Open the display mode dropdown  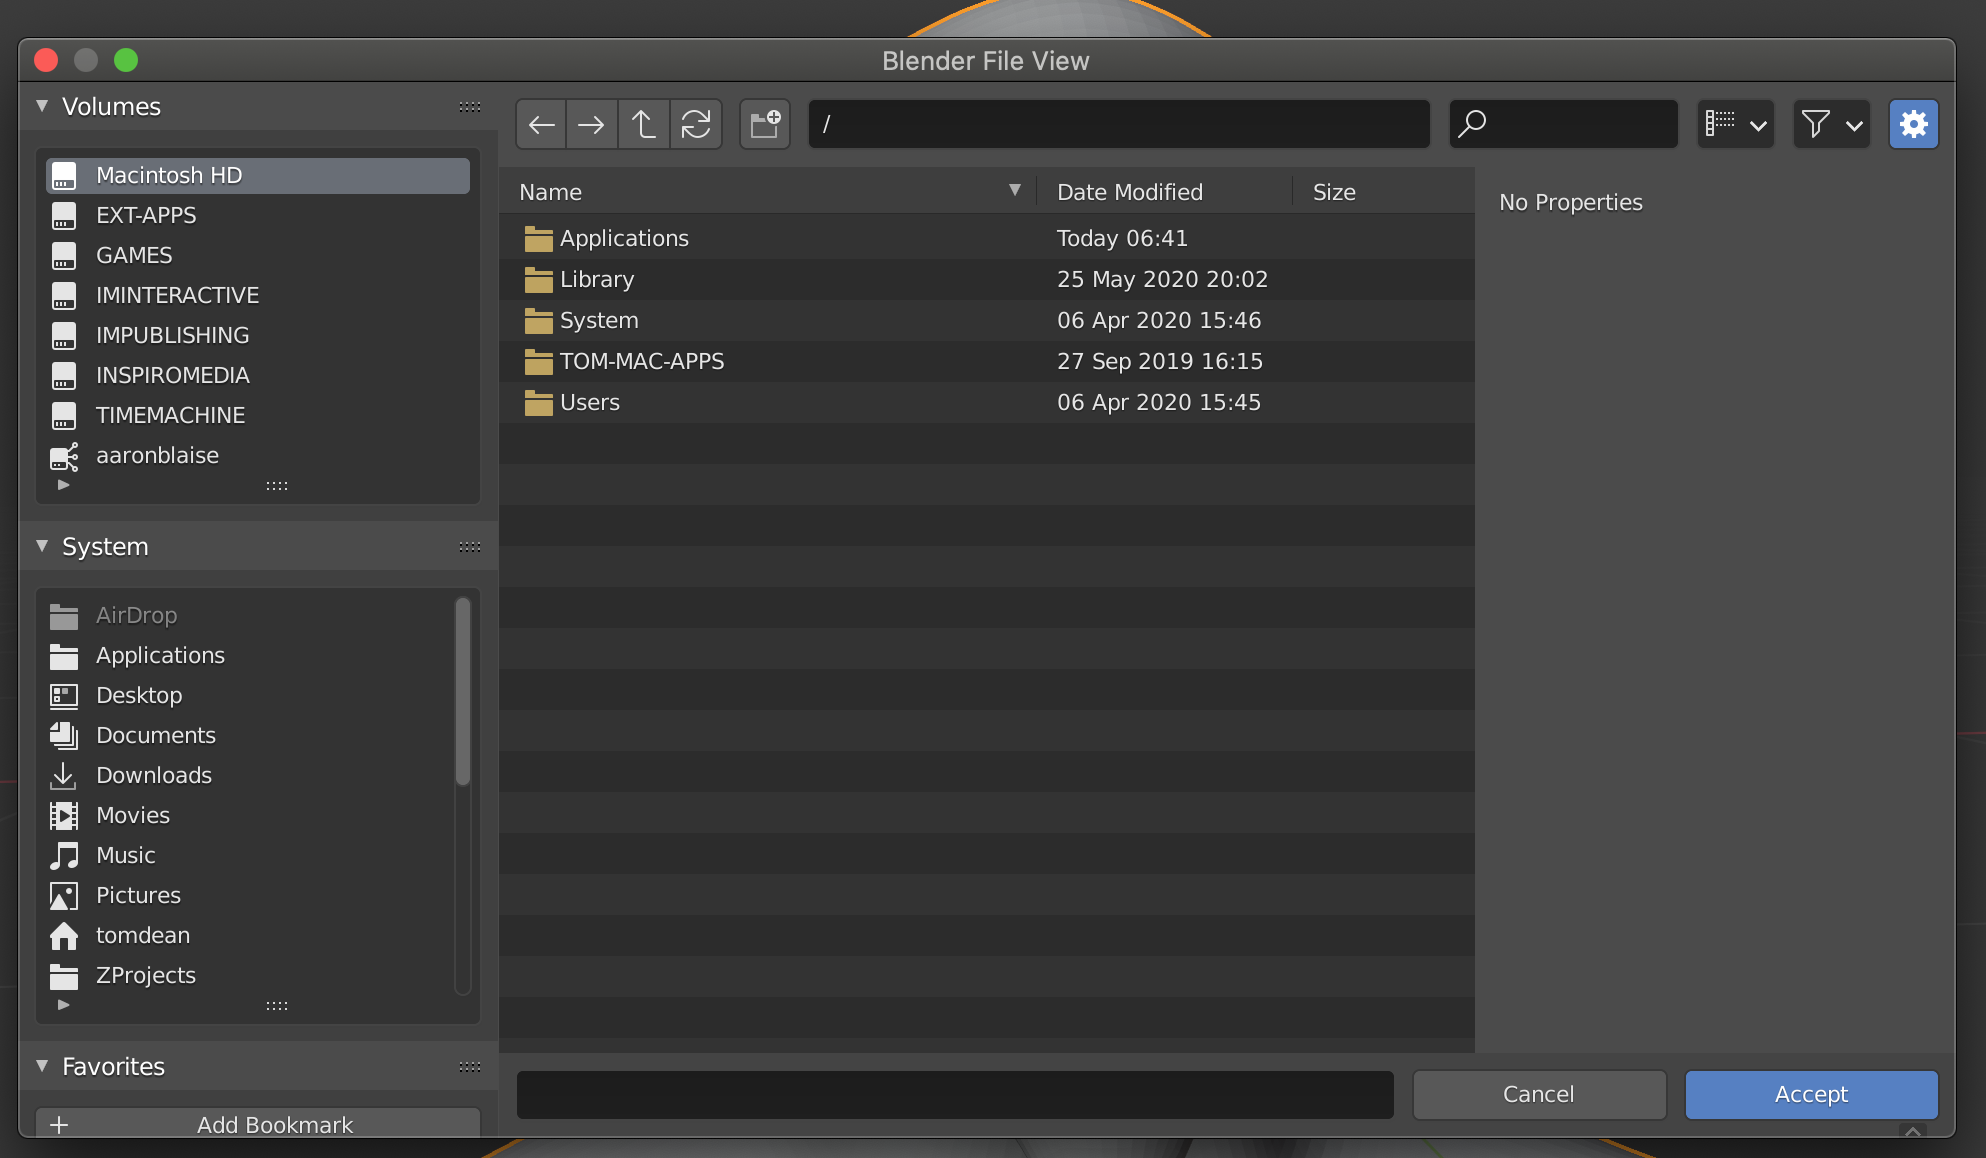[1736, 124]
